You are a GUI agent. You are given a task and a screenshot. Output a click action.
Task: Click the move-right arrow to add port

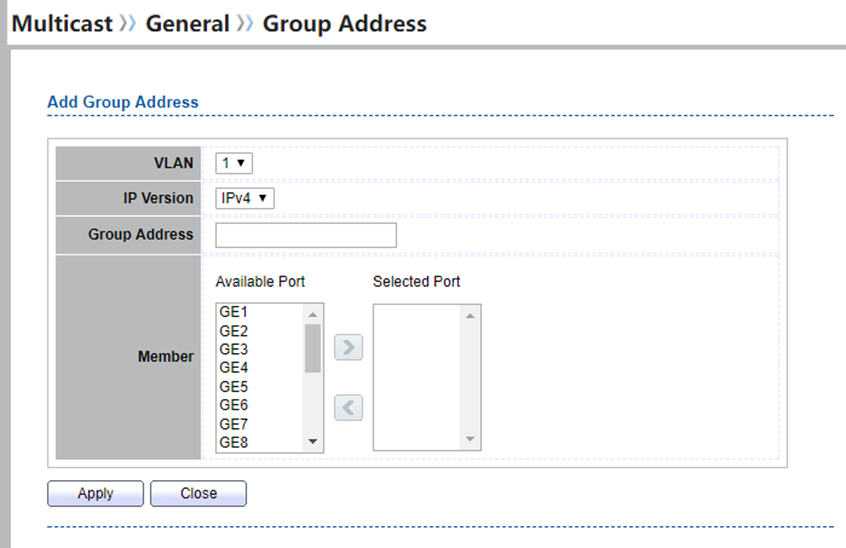[348, 348]
